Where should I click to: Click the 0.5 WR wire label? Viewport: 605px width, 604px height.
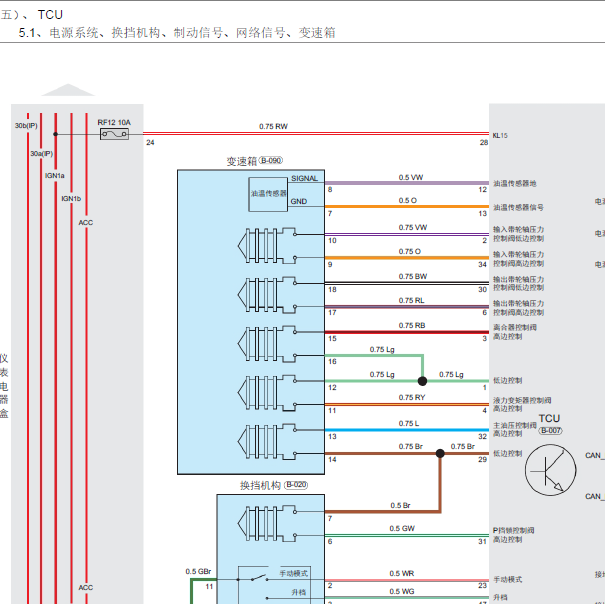[402, 574]
